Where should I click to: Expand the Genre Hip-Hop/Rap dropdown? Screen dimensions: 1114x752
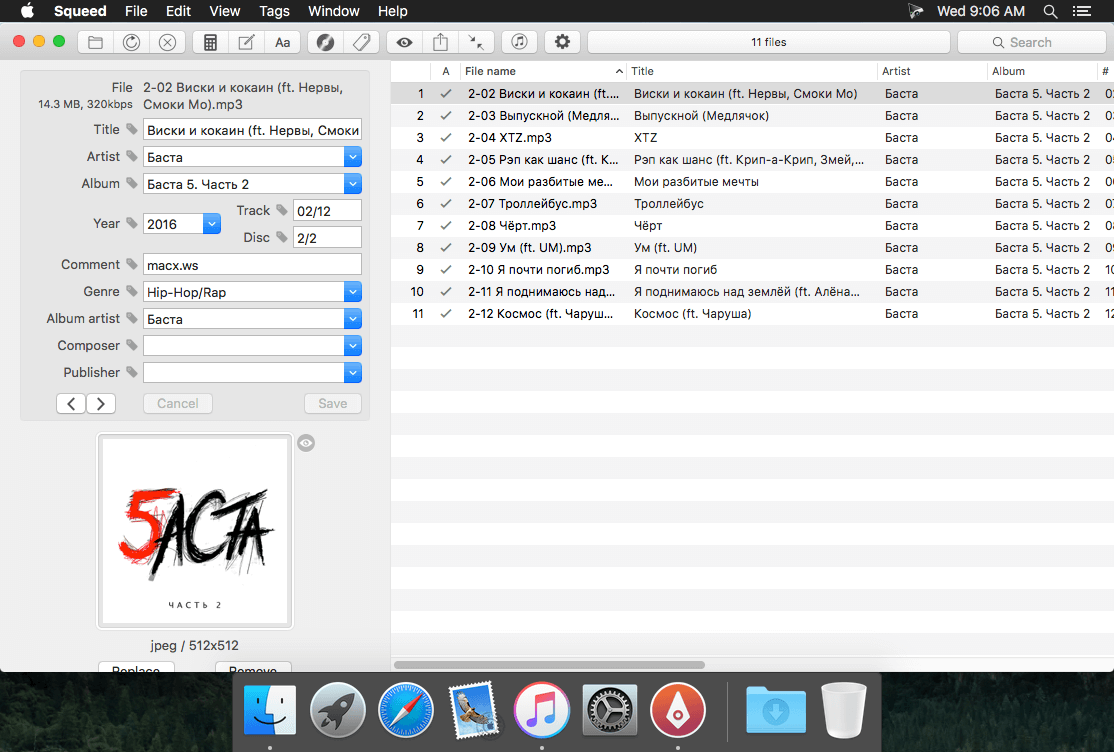click(352, 292)
